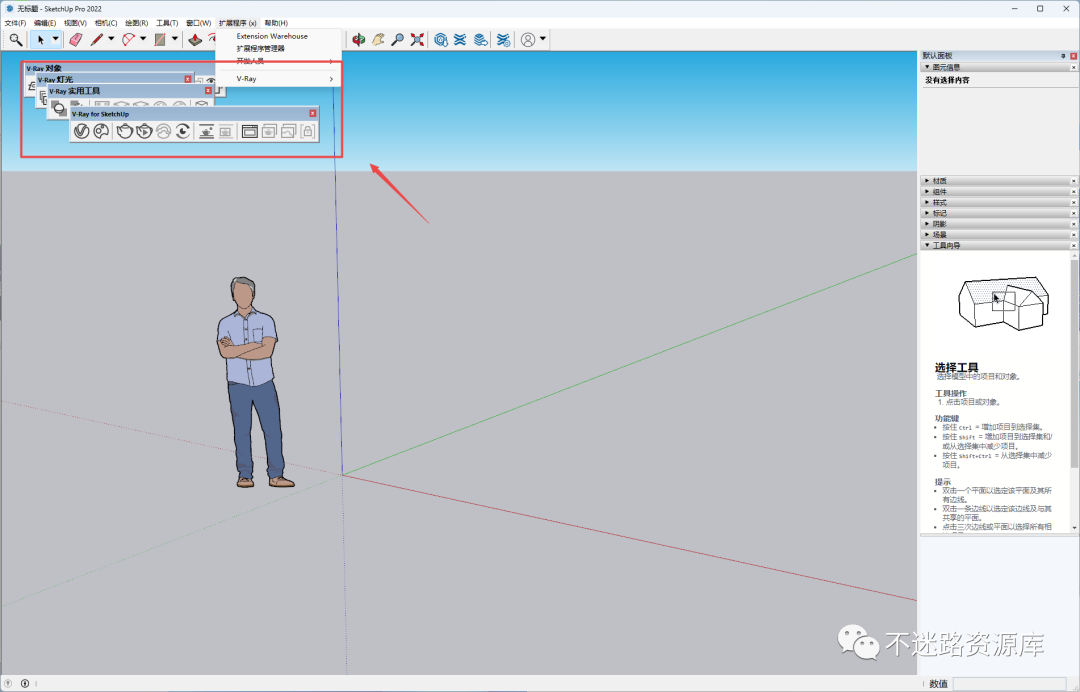Select the Push/Pull tool

[195, 40]
